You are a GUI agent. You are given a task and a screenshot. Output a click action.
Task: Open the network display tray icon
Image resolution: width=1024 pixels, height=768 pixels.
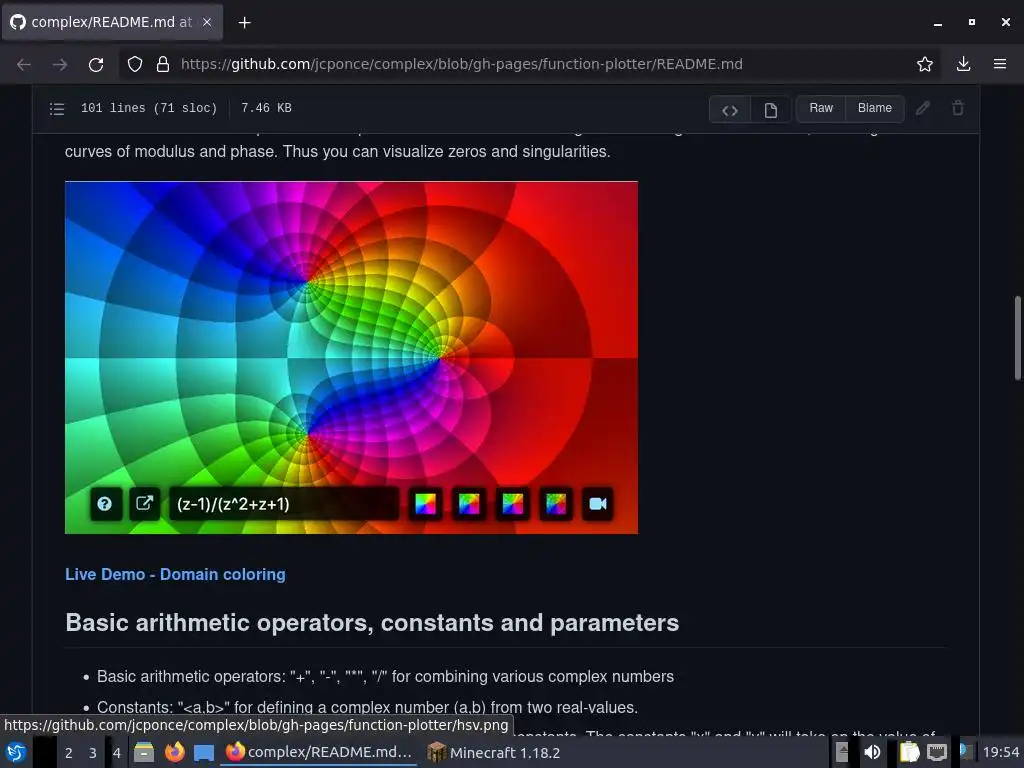[x=937, y=752]
